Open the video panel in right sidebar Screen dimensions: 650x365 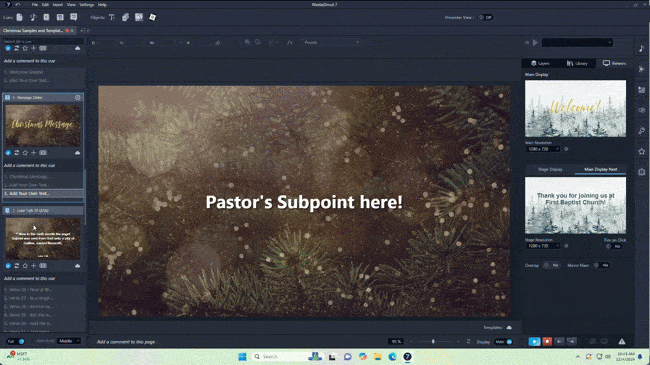(x=641, y=69)
